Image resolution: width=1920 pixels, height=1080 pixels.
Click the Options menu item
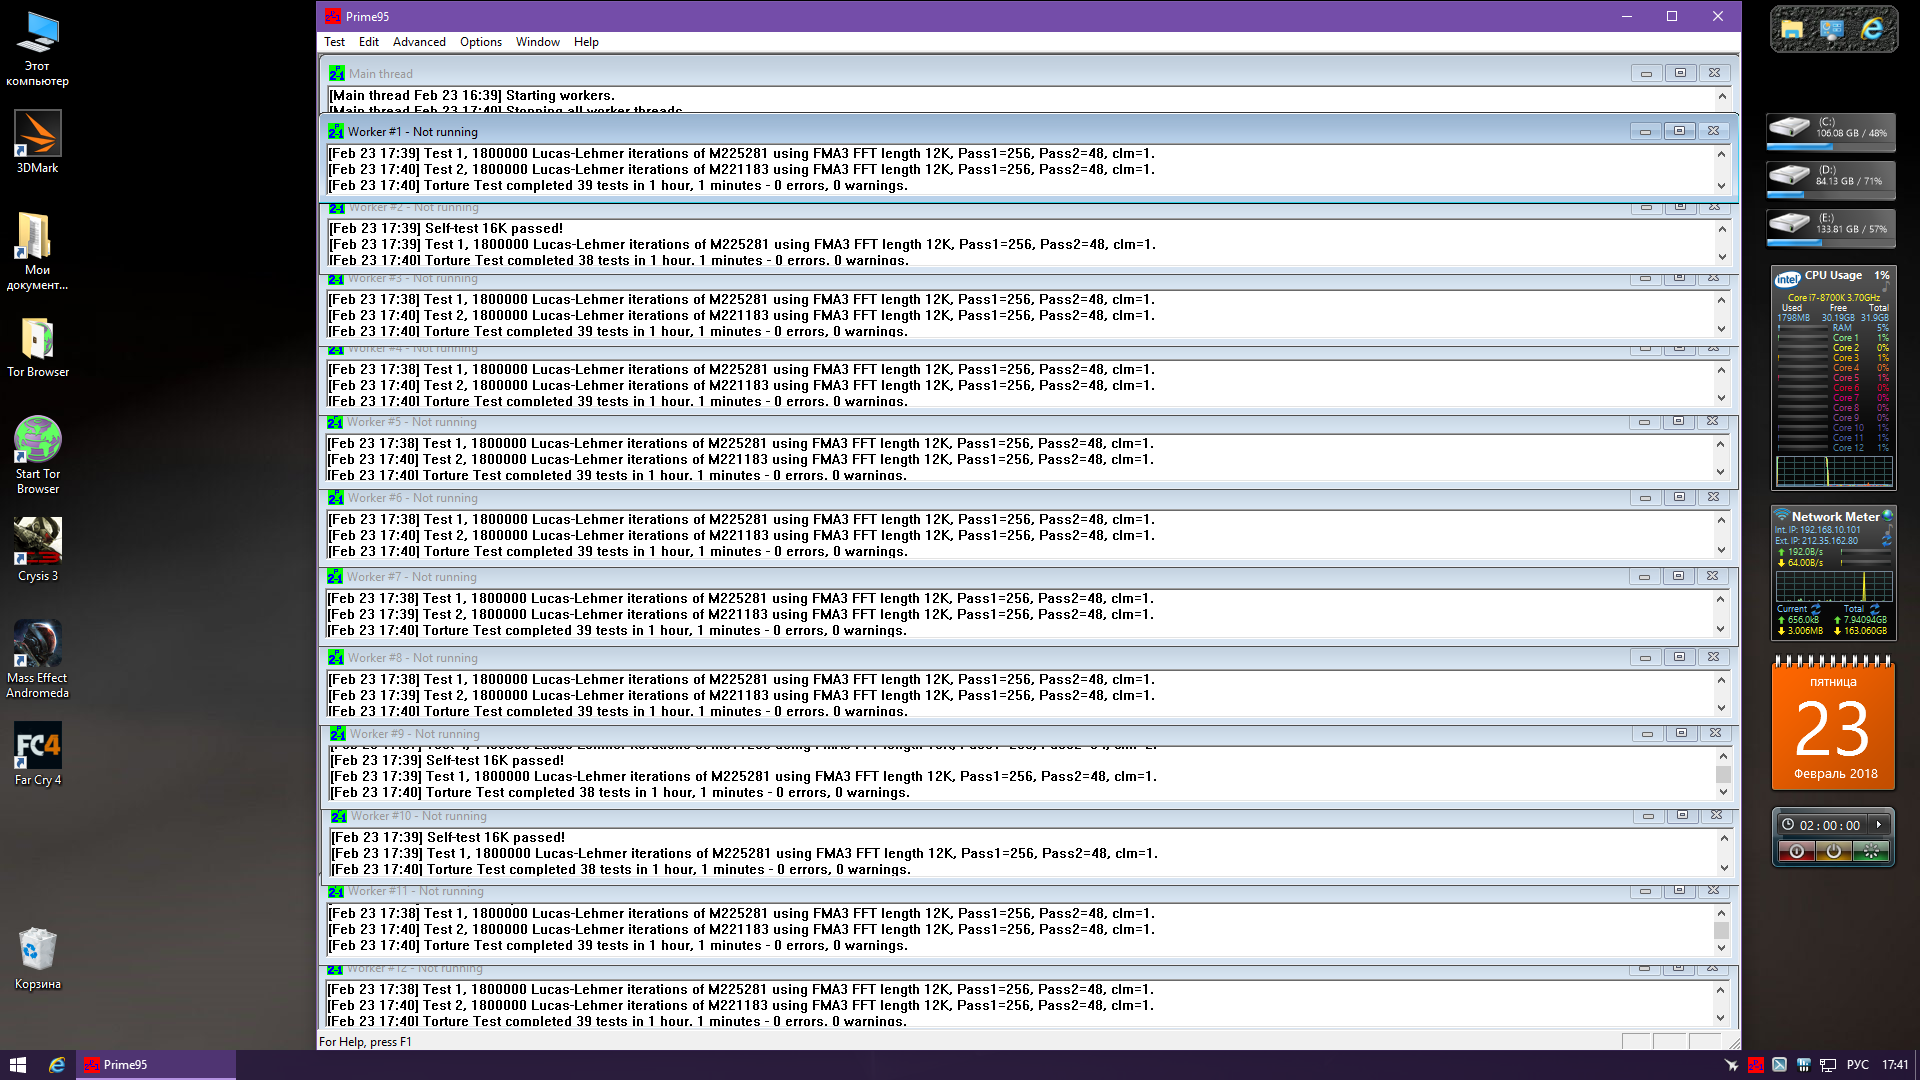(x=480, y=42)
